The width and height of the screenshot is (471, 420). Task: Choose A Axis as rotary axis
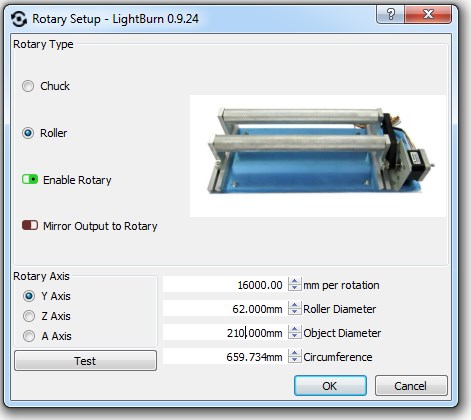click(29, 336)
